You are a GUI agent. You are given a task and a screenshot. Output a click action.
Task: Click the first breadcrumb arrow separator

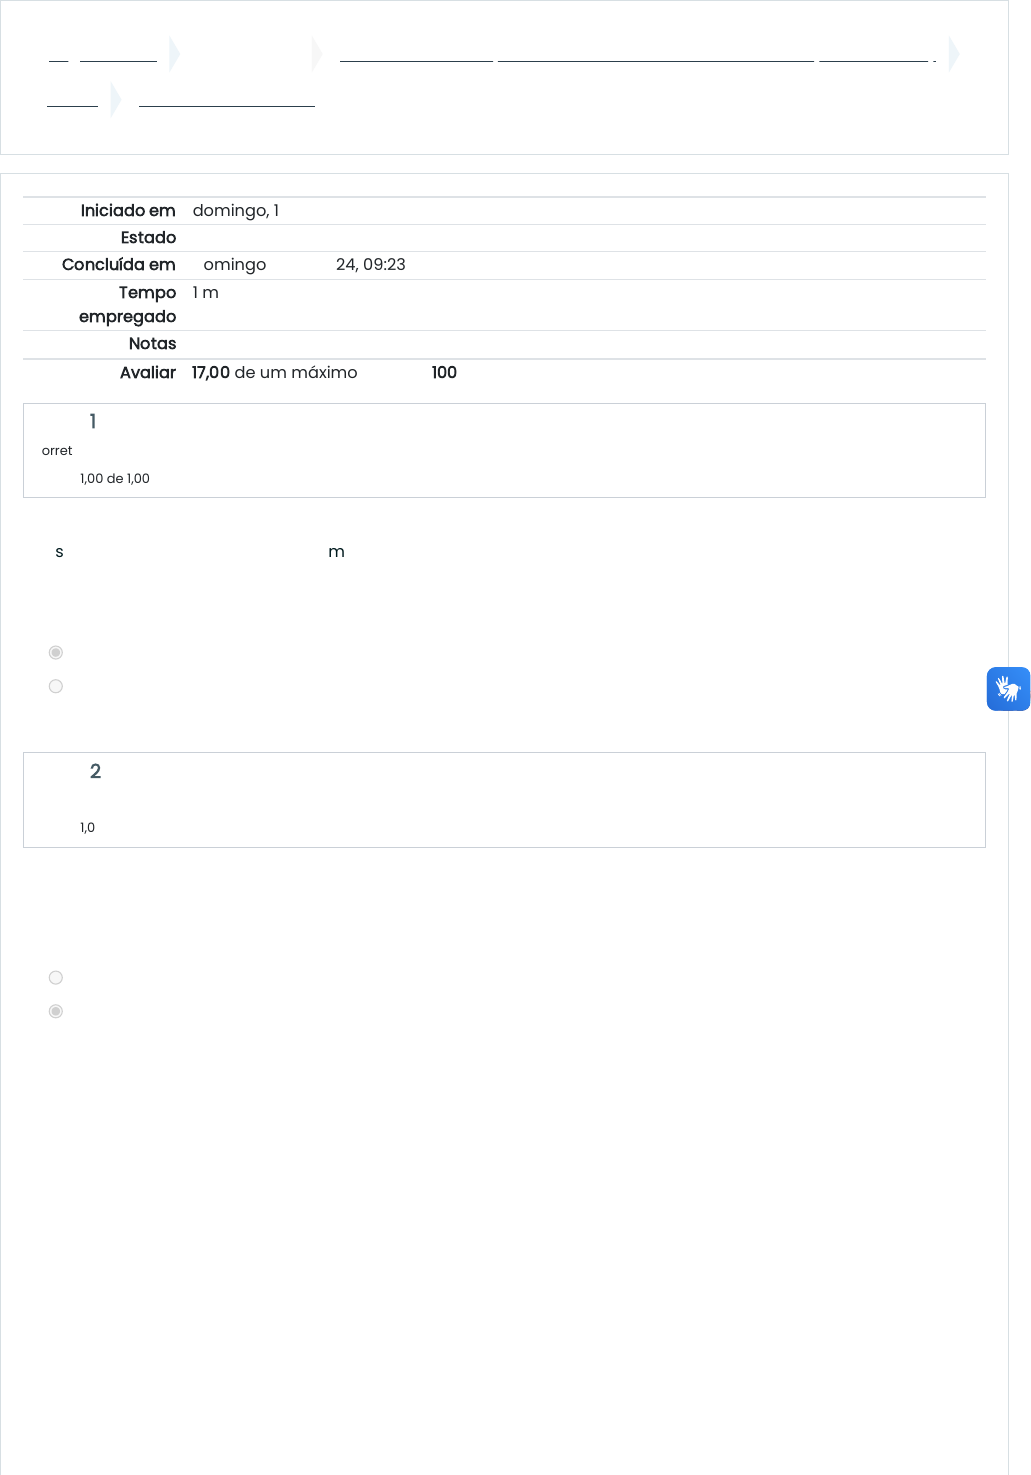tap(175, 54)
